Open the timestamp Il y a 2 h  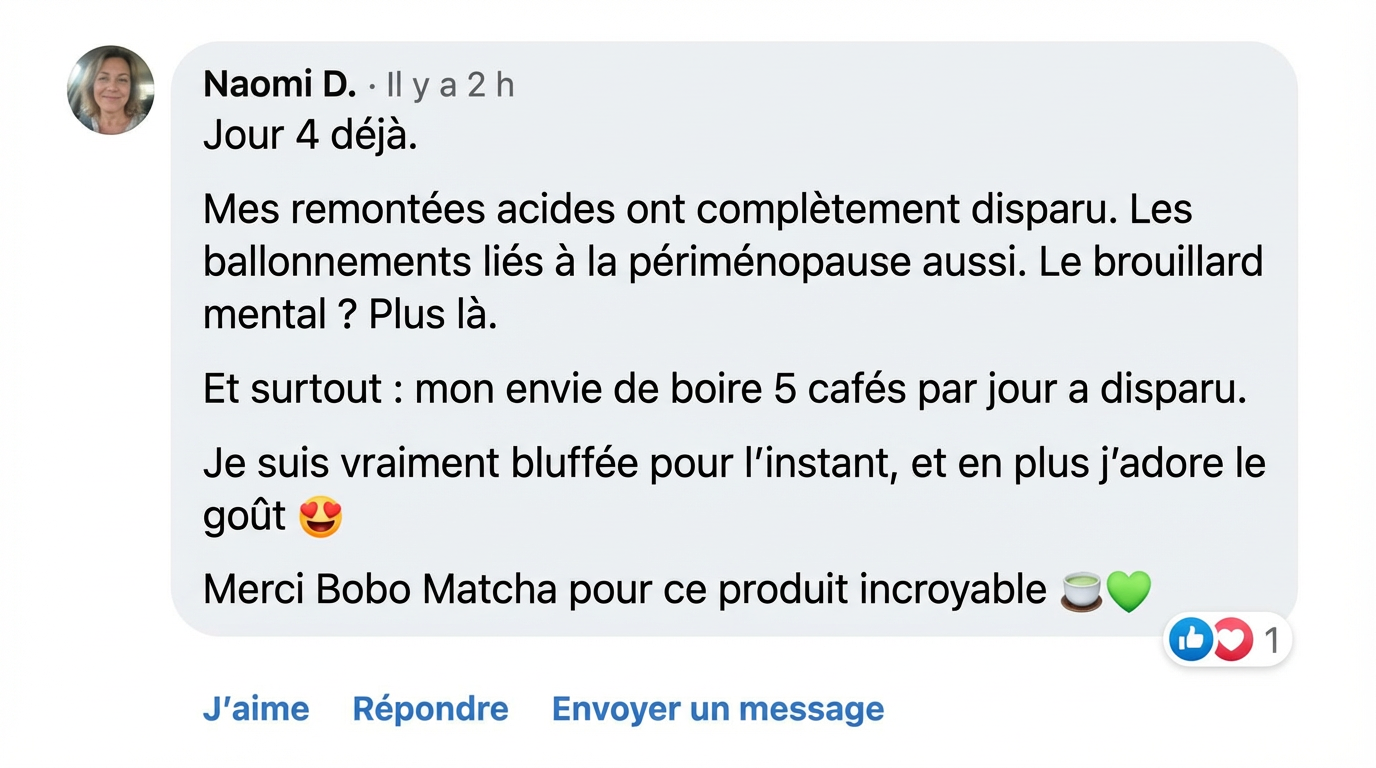tap(450, 85)
